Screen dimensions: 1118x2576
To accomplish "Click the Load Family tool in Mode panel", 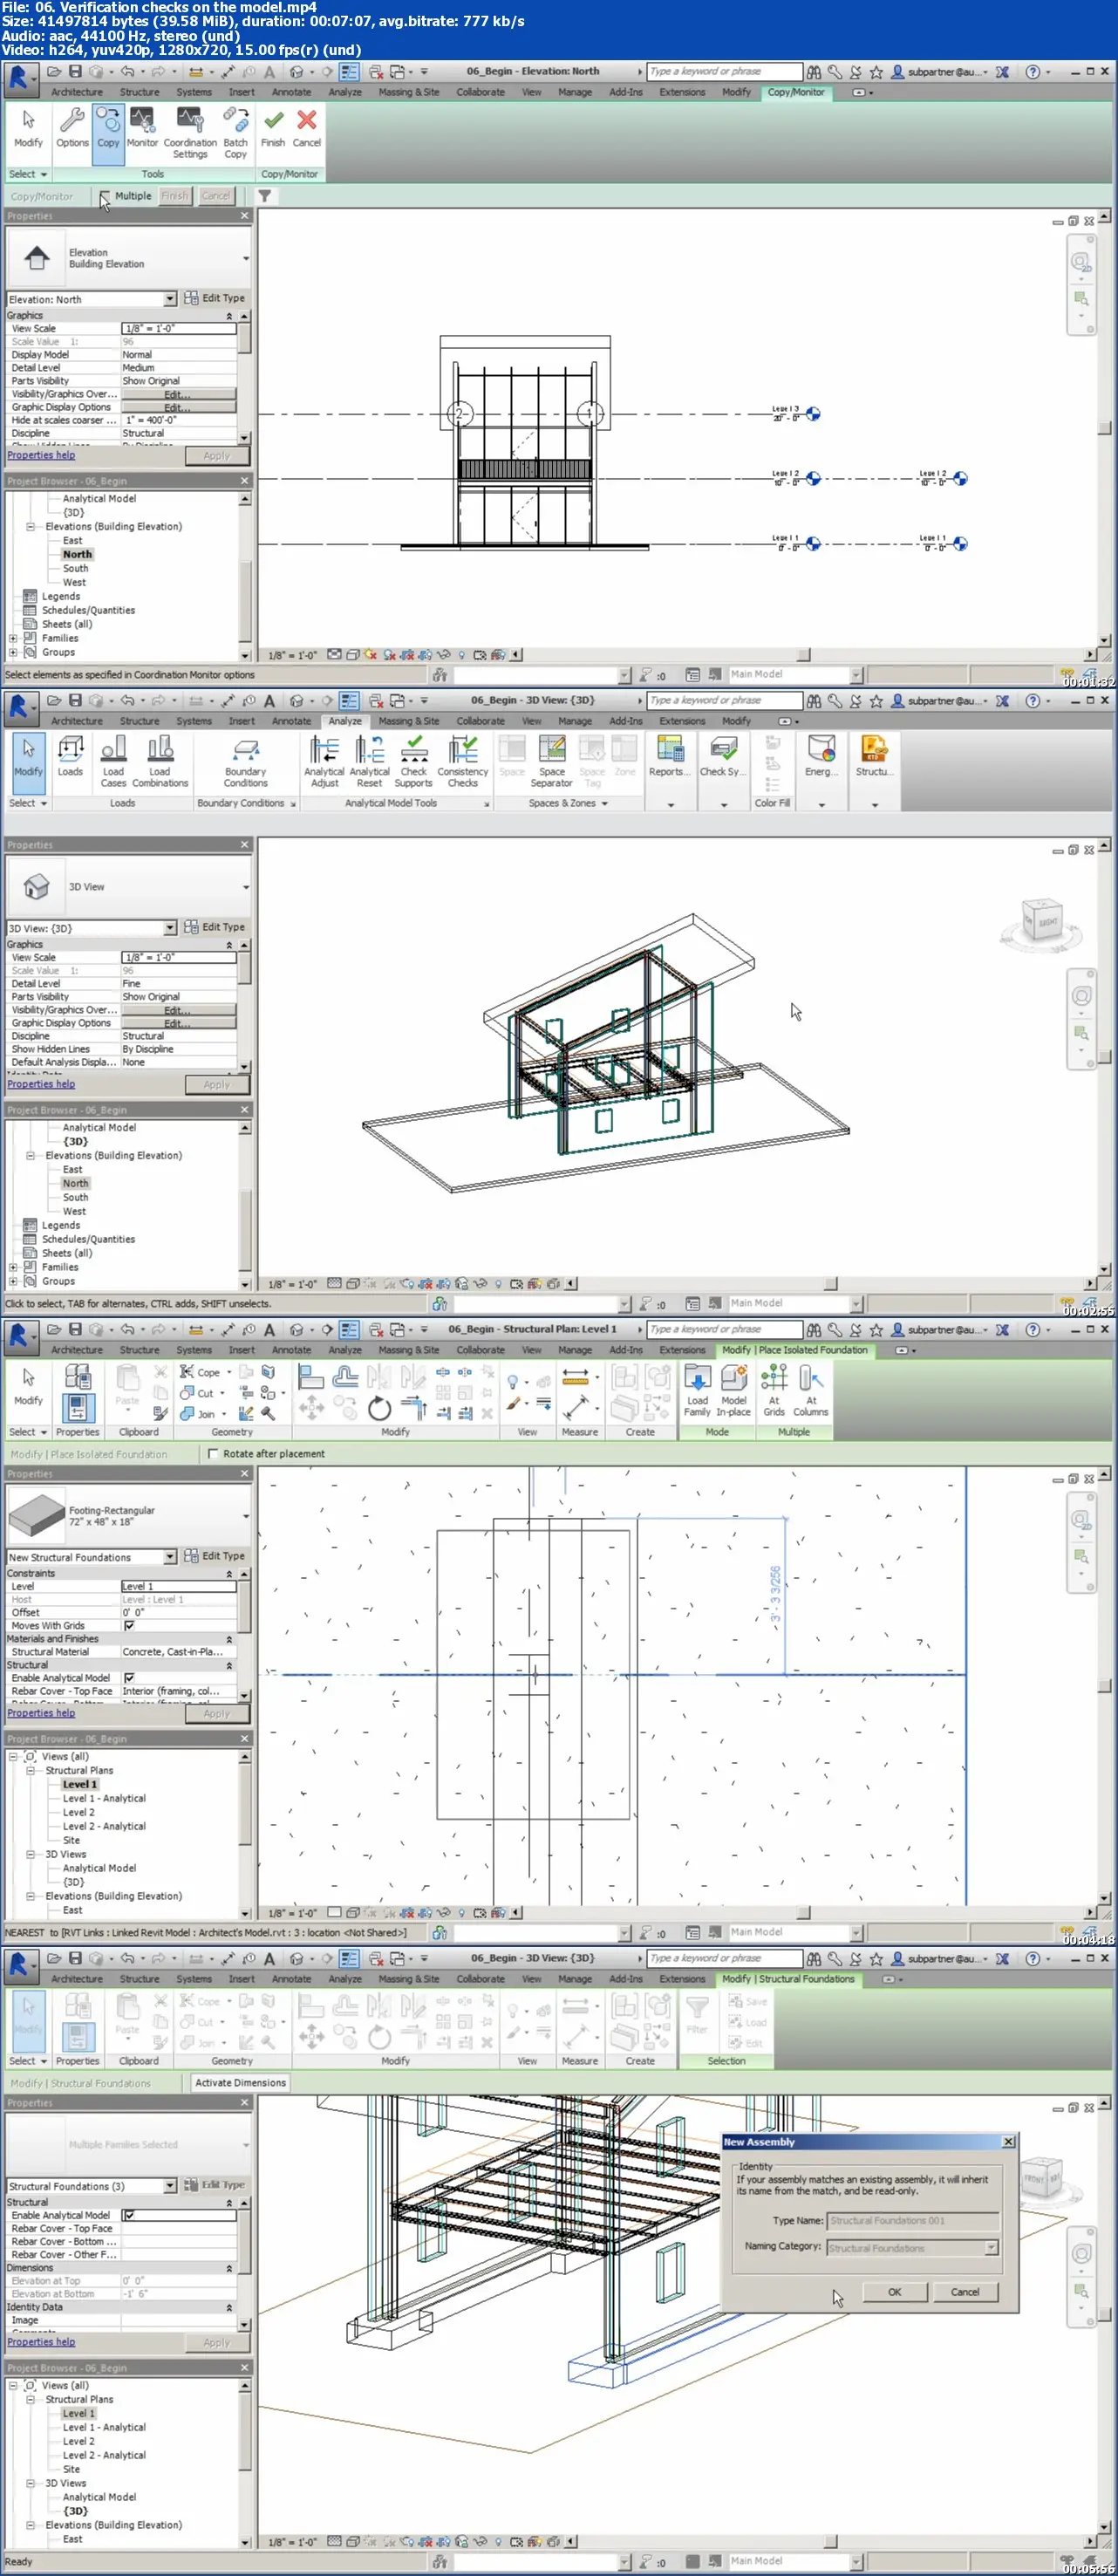I will click(x=697, y=1391).
